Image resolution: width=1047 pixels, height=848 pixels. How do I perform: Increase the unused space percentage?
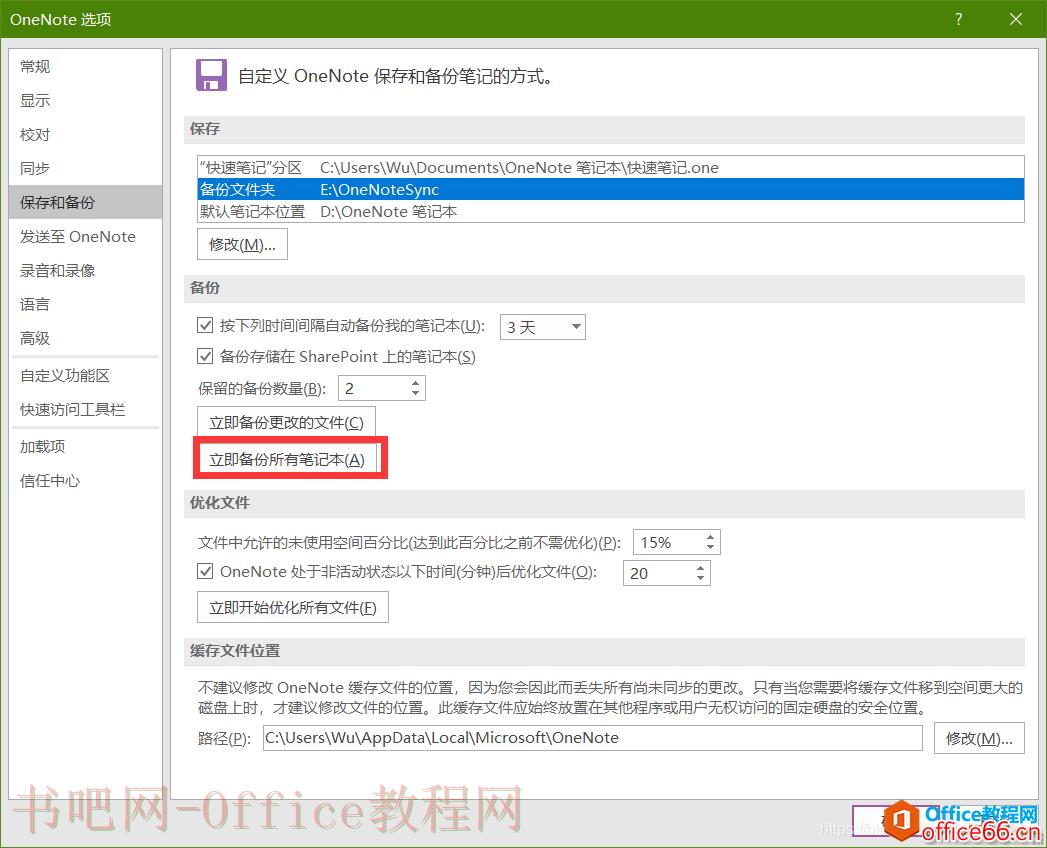[x=710, y=538]
